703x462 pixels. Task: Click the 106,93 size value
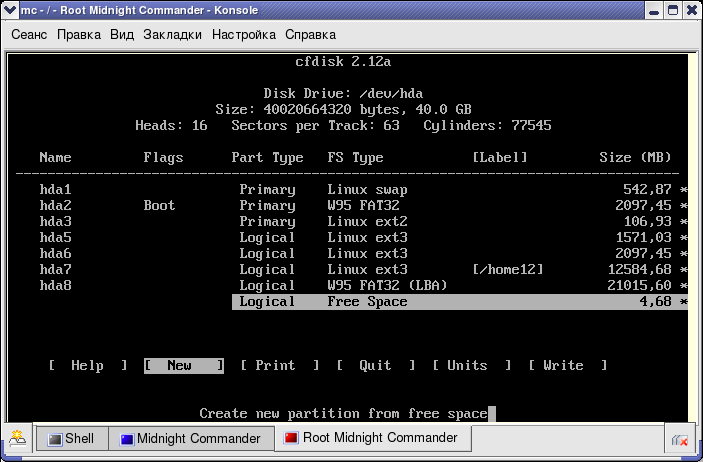pos(648,222)
